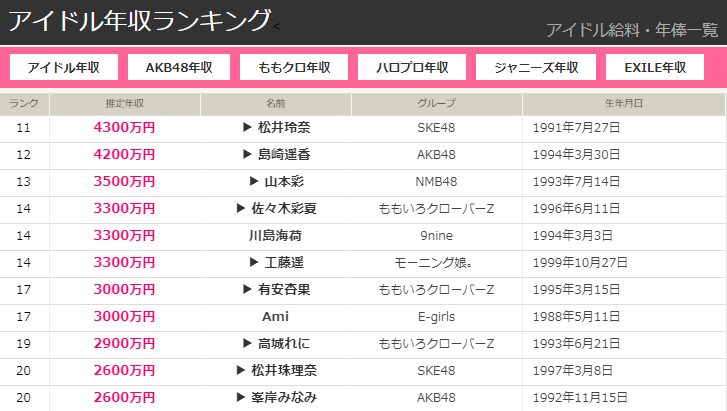Open the ジャニーズ年収 tab
Viewport: 727px width, 411px height.
click(x=536, y=67)
